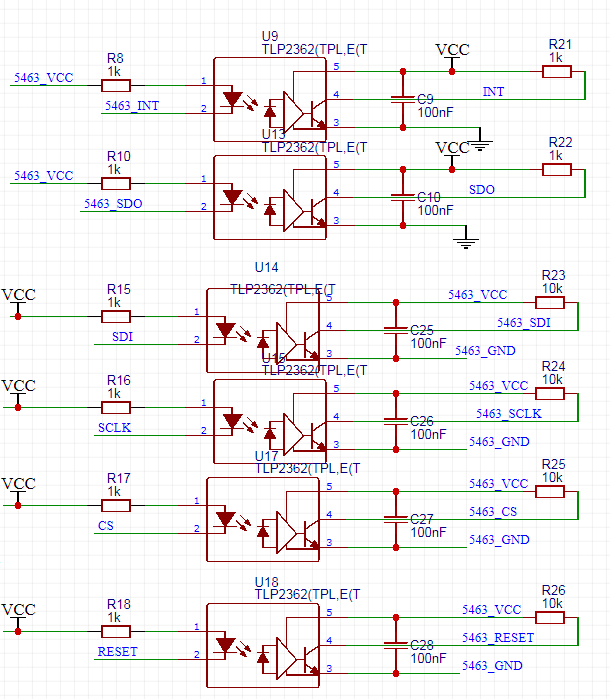This screenshot has height=699, width=610.
Task: Select capacitor C25 symbol
Action: click(x=396, y=331)
